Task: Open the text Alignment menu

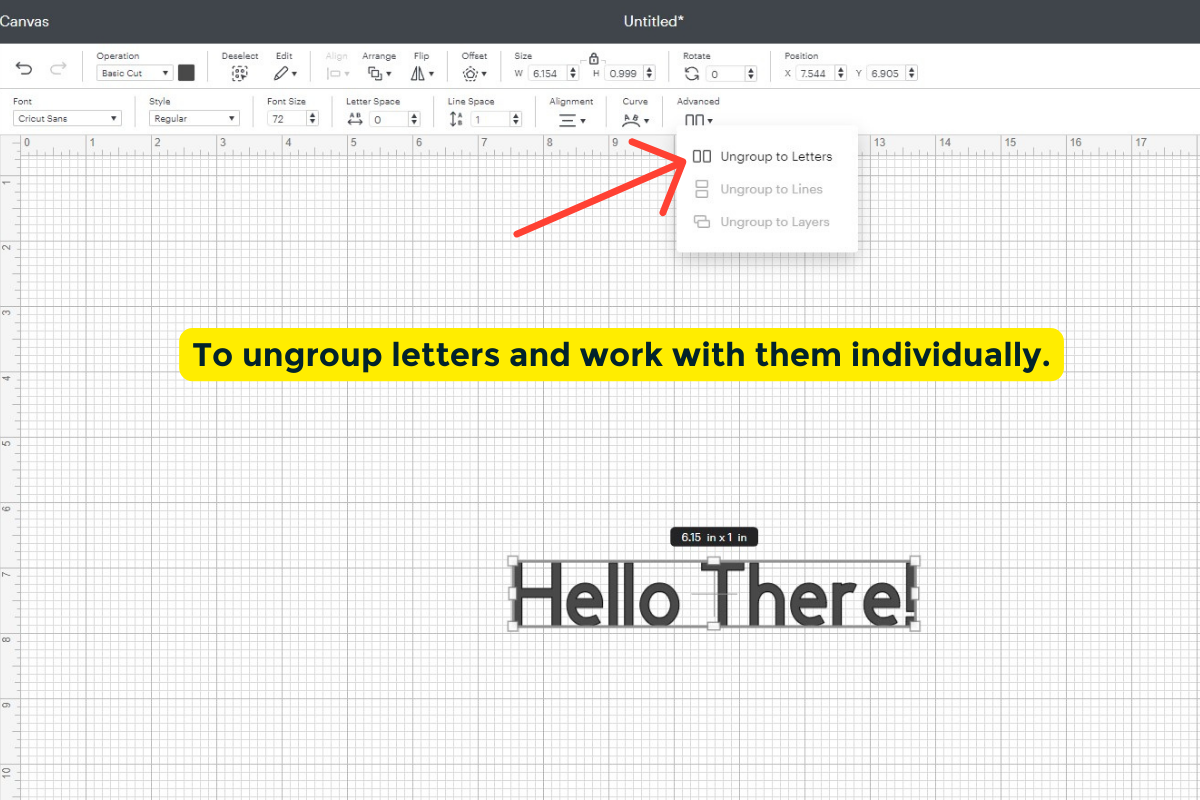Action: click(x=572, y=120)
